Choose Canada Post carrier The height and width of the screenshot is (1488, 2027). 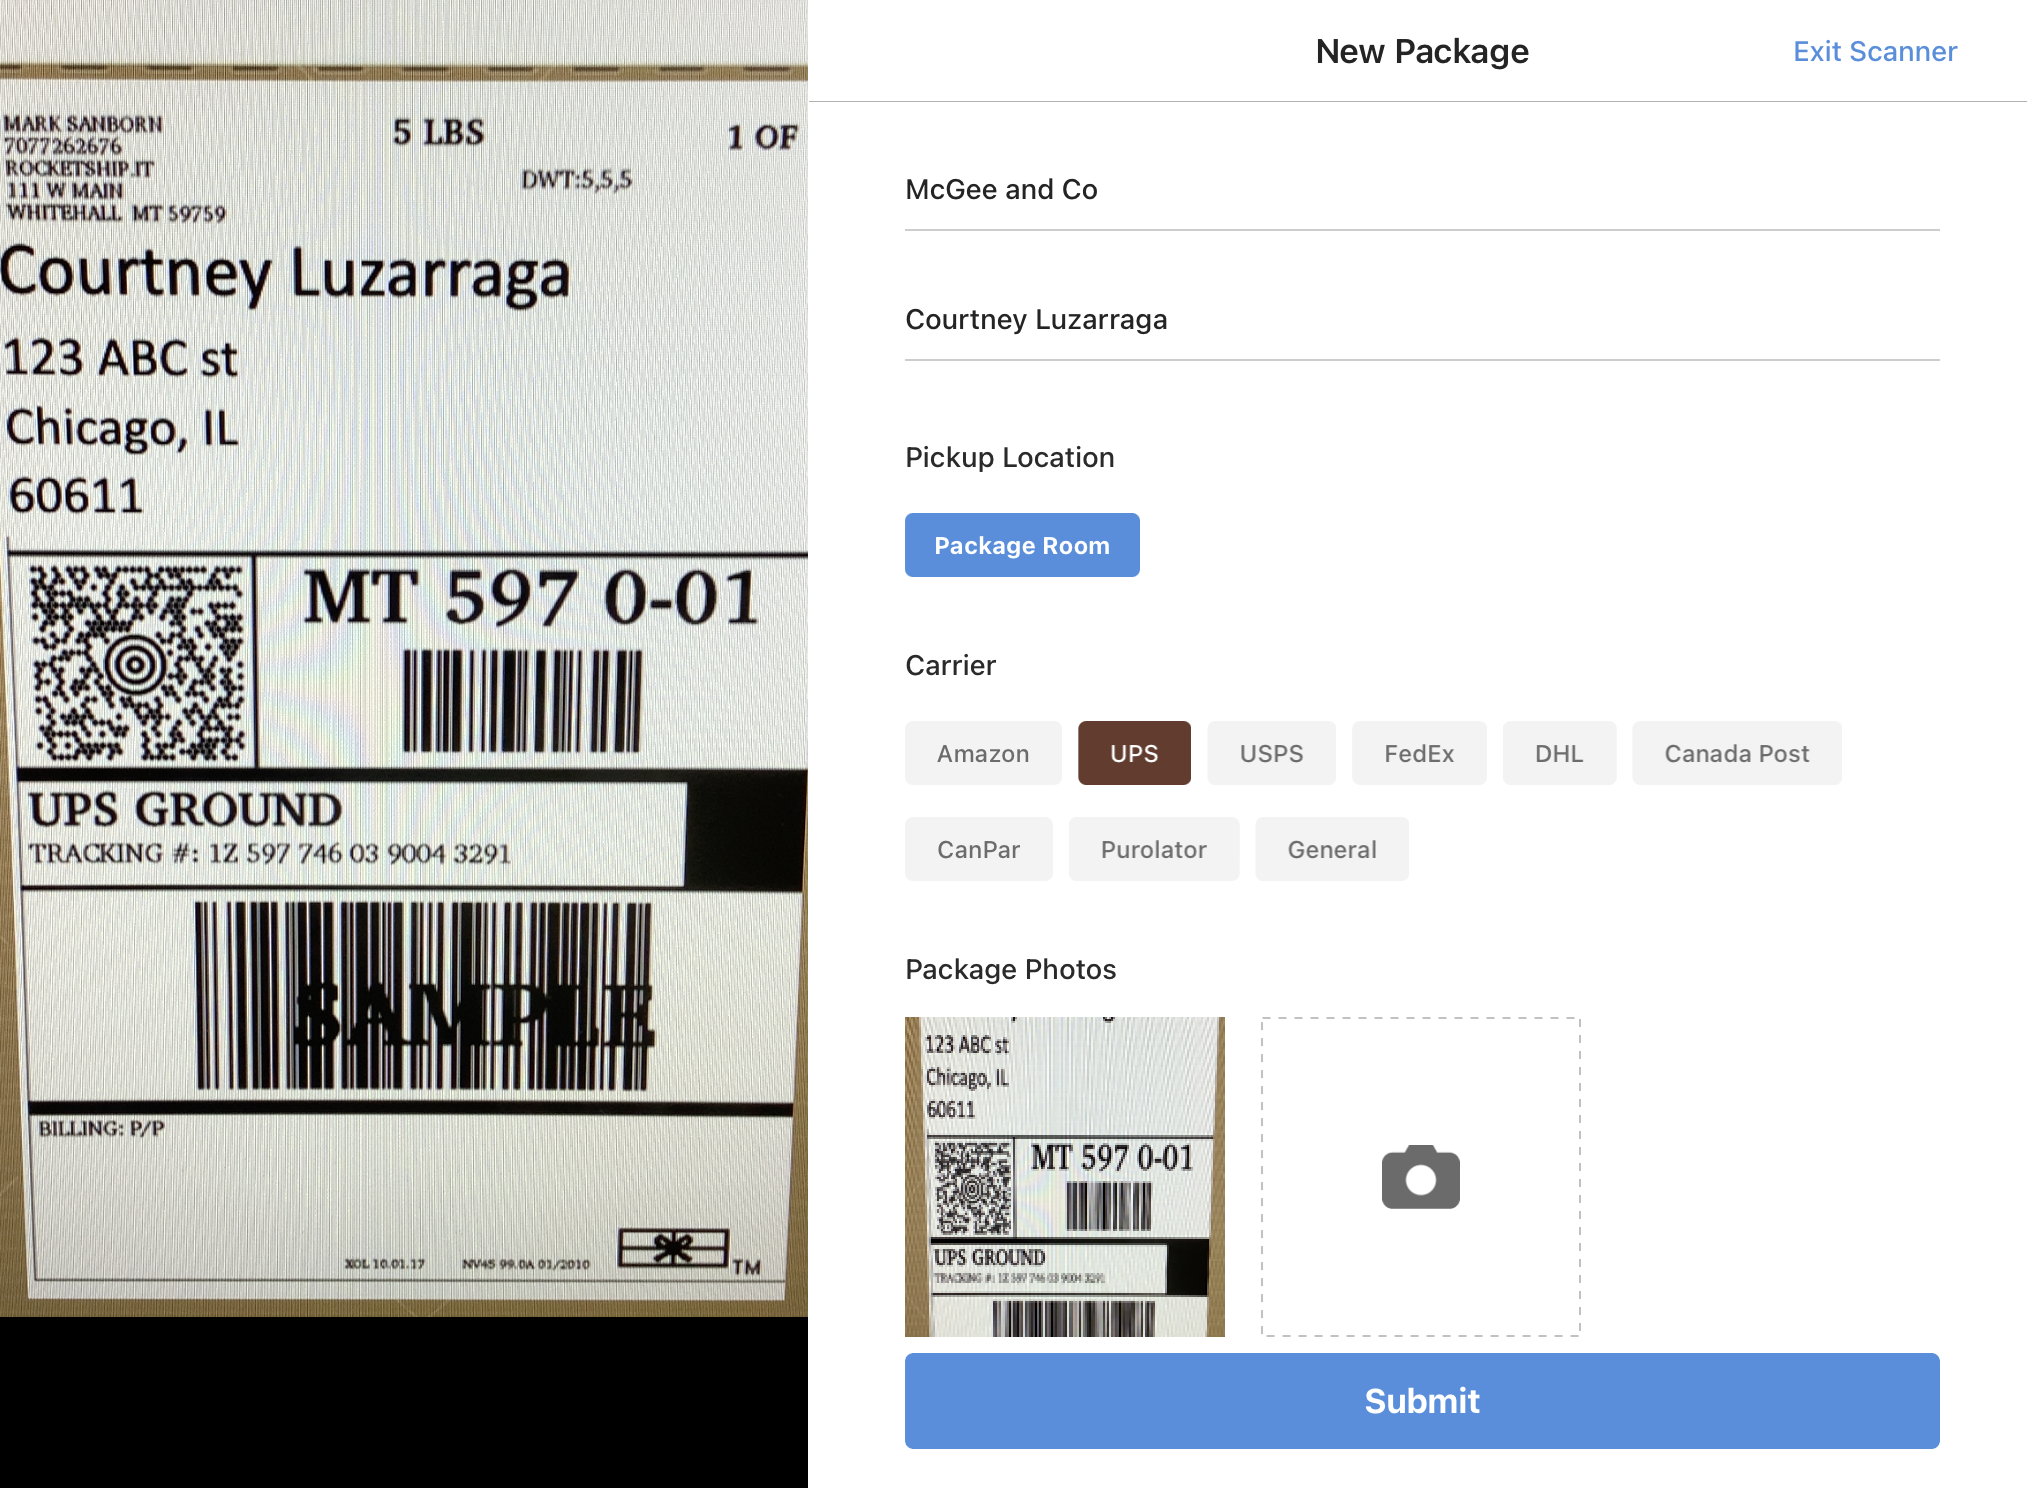point(1735,753)
